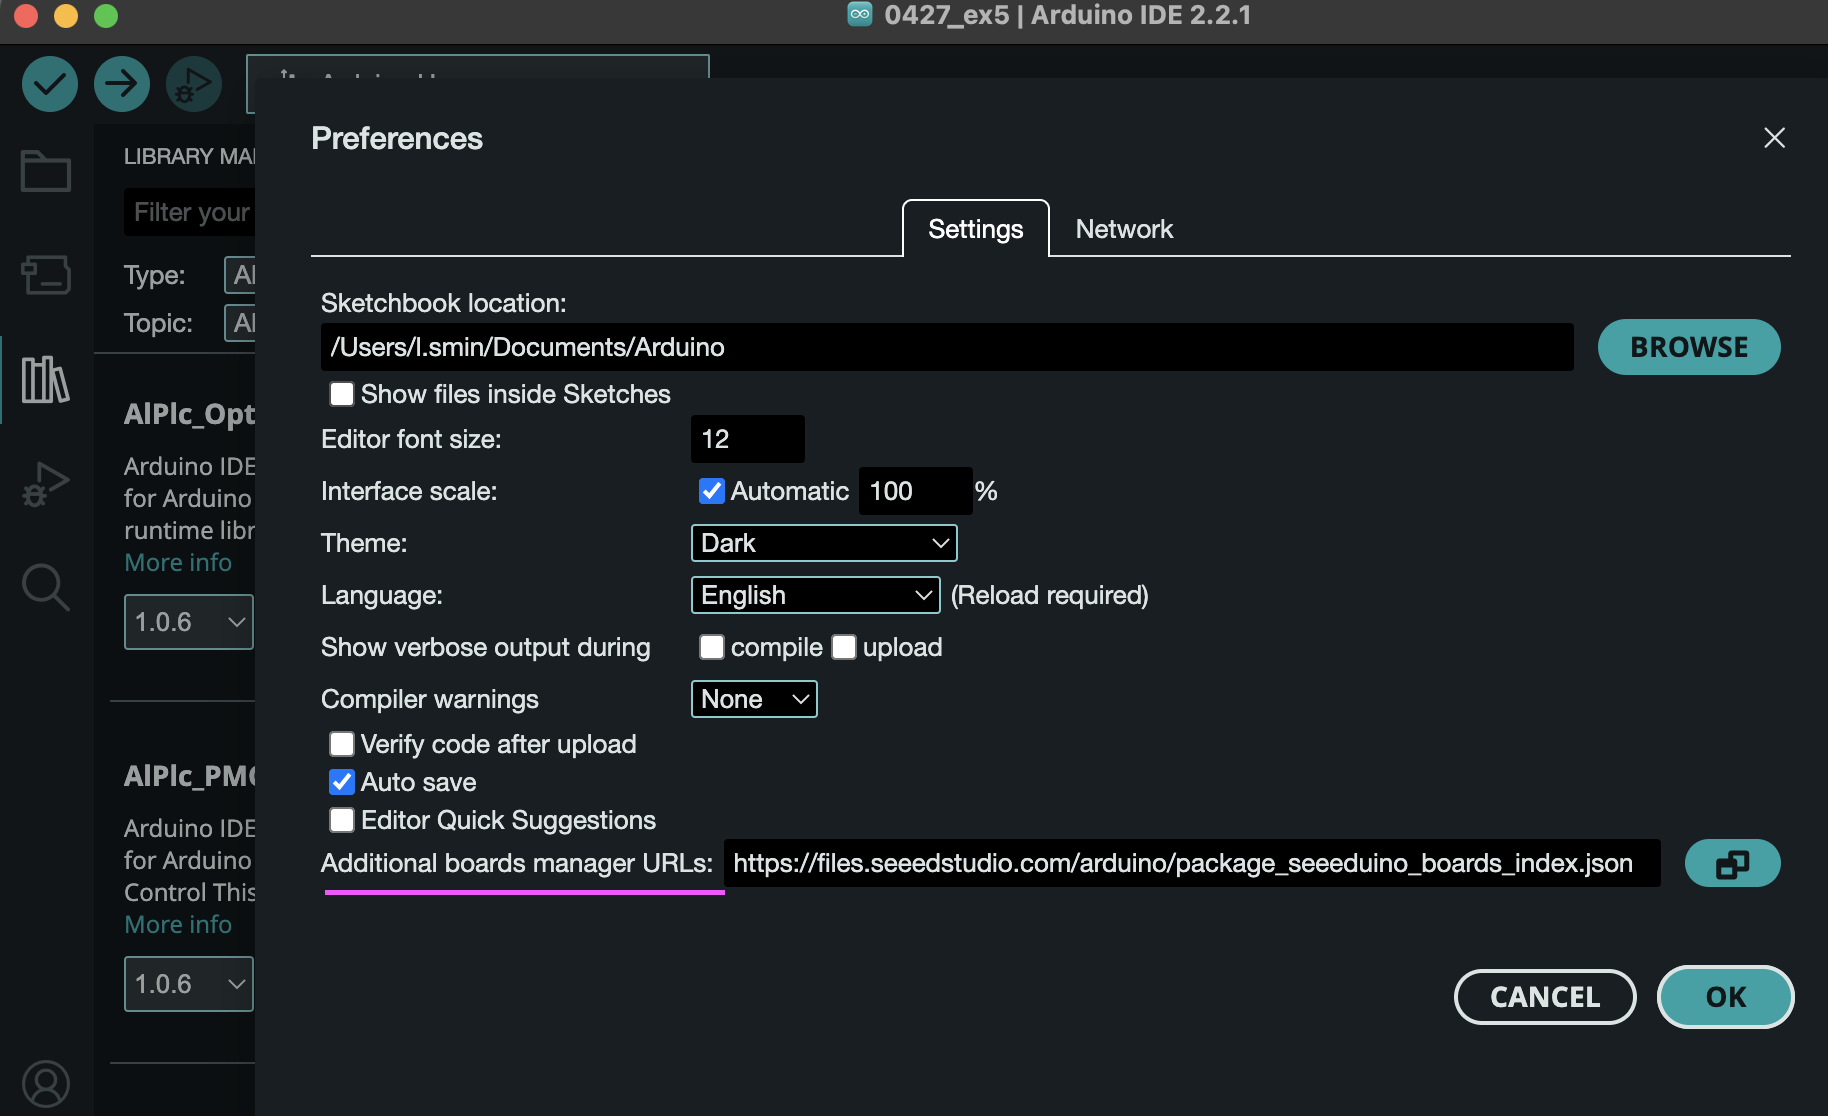This screenshot has height=1116, width=1828.
Task: Open the Boards Manager sidebar icon
Action: (46, 274)
